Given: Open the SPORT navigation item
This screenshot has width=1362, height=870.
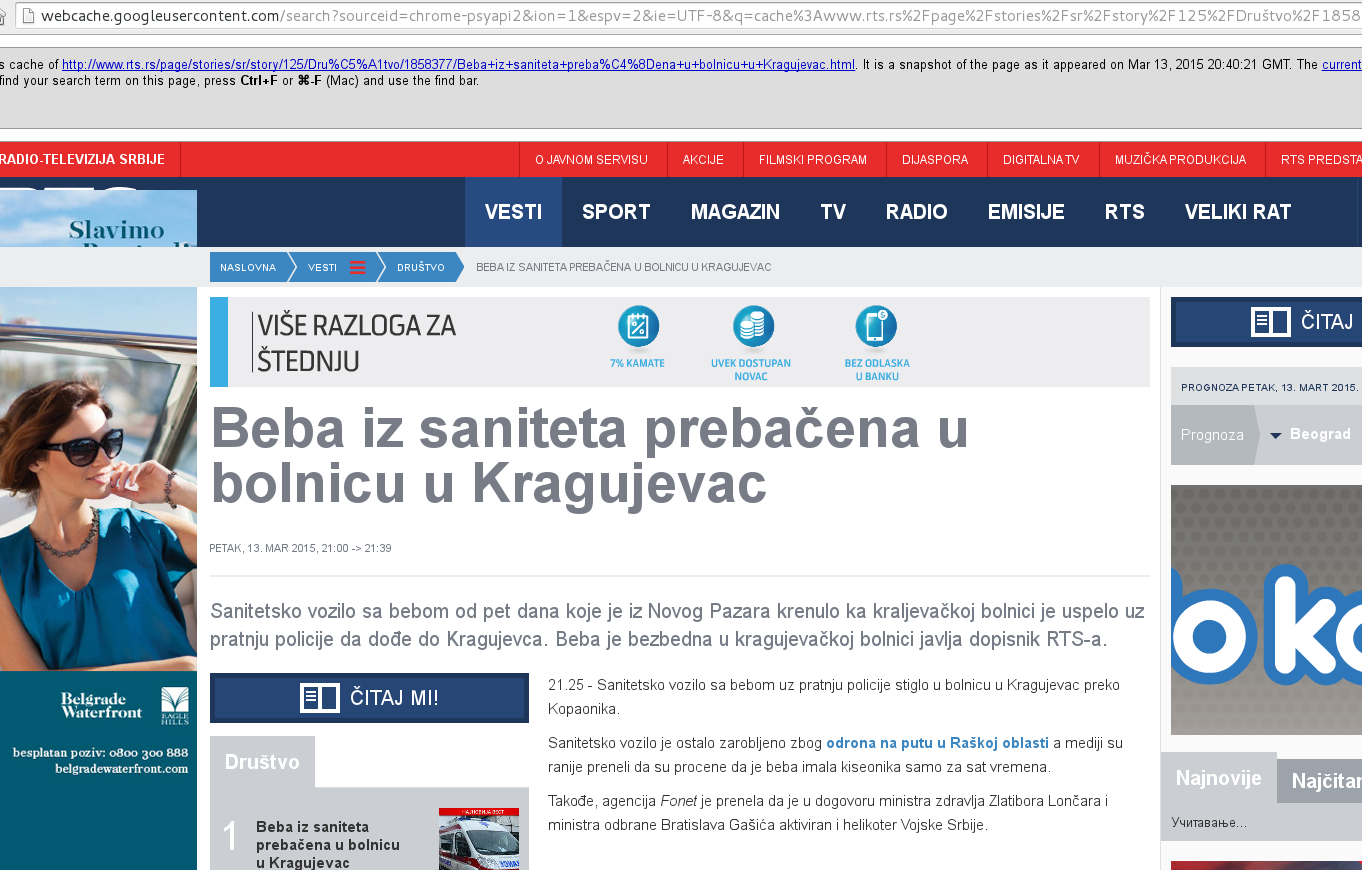Looking at the screenshot, I should click(616, 212).
